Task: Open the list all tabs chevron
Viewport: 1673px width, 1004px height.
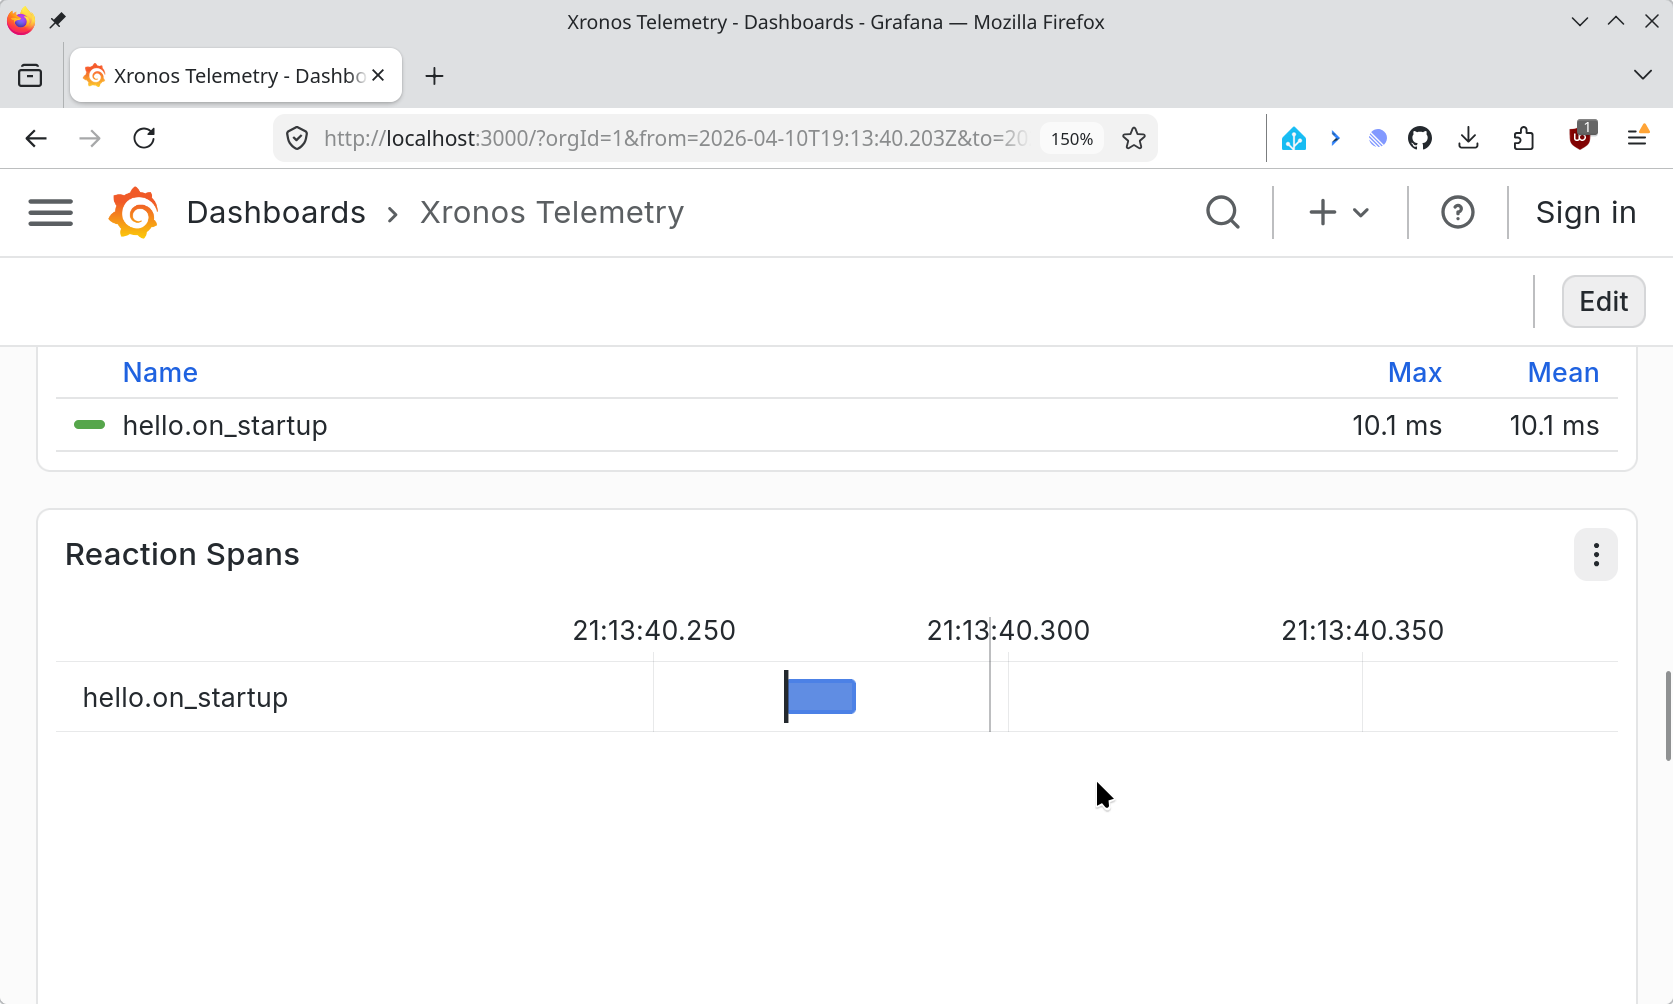Action: coord(1642,76)
